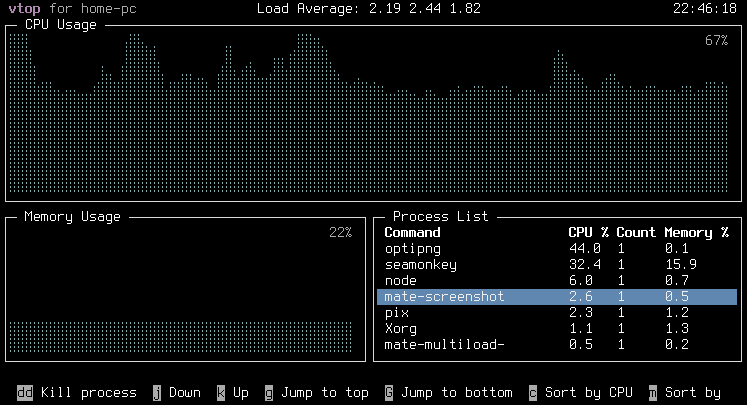747x405 pixels.
Task: Click the Memory Usage panel title
Action: pyautogui.click(x=72, y=217)
